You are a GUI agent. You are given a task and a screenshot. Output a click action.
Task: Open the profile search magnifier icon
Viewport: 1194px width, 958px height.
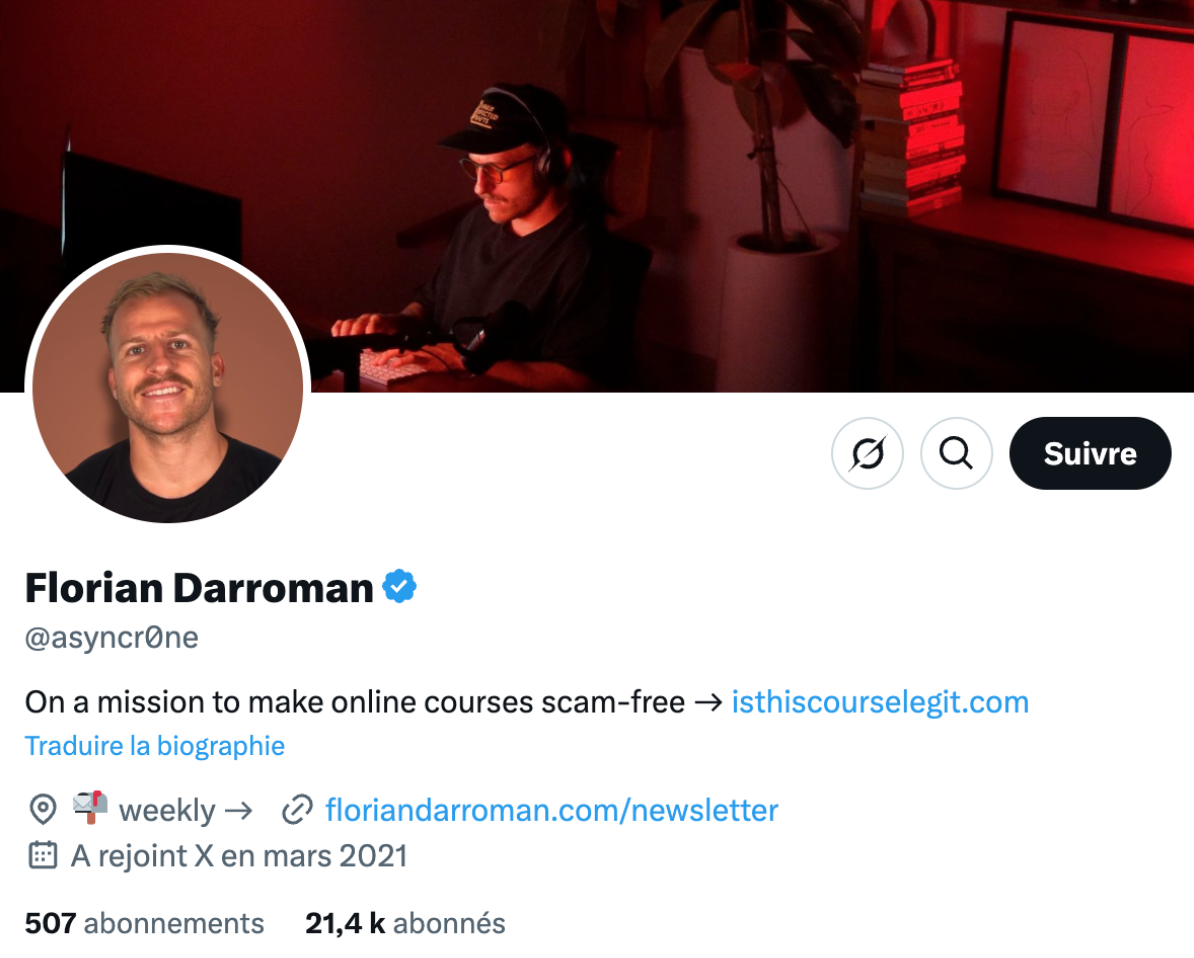tap(956, 453)
